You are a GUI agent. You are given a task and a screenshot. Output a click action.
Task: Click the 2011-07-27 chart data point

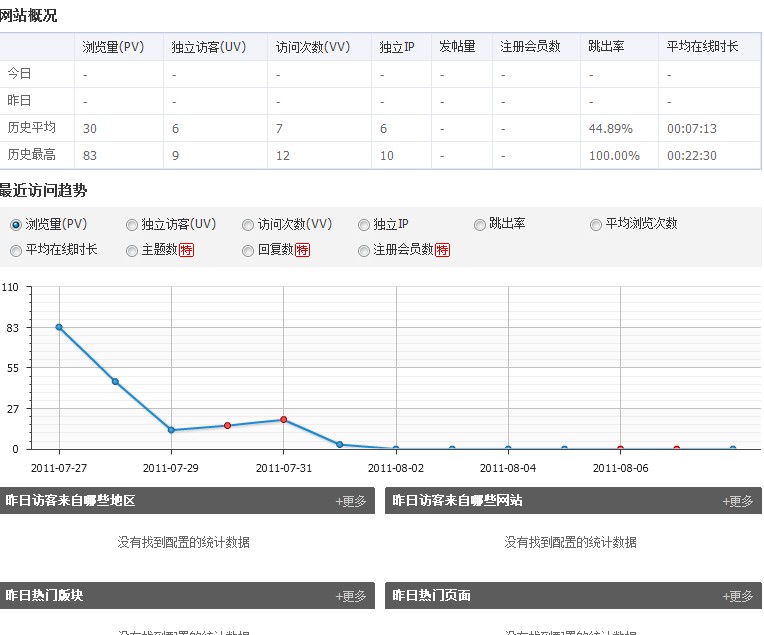pyautogui.click(x=59, y=327)
